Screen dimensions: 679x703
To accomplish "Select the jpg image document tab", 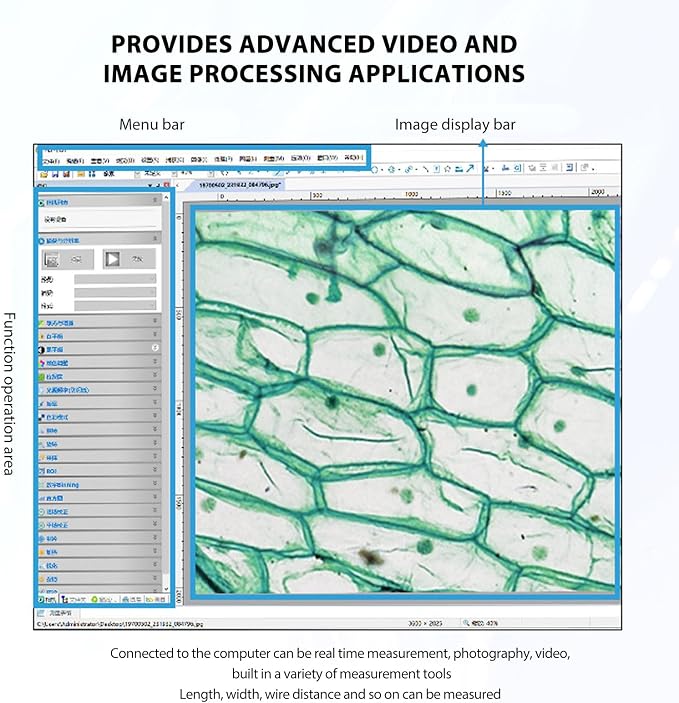I will click(239, 185).
